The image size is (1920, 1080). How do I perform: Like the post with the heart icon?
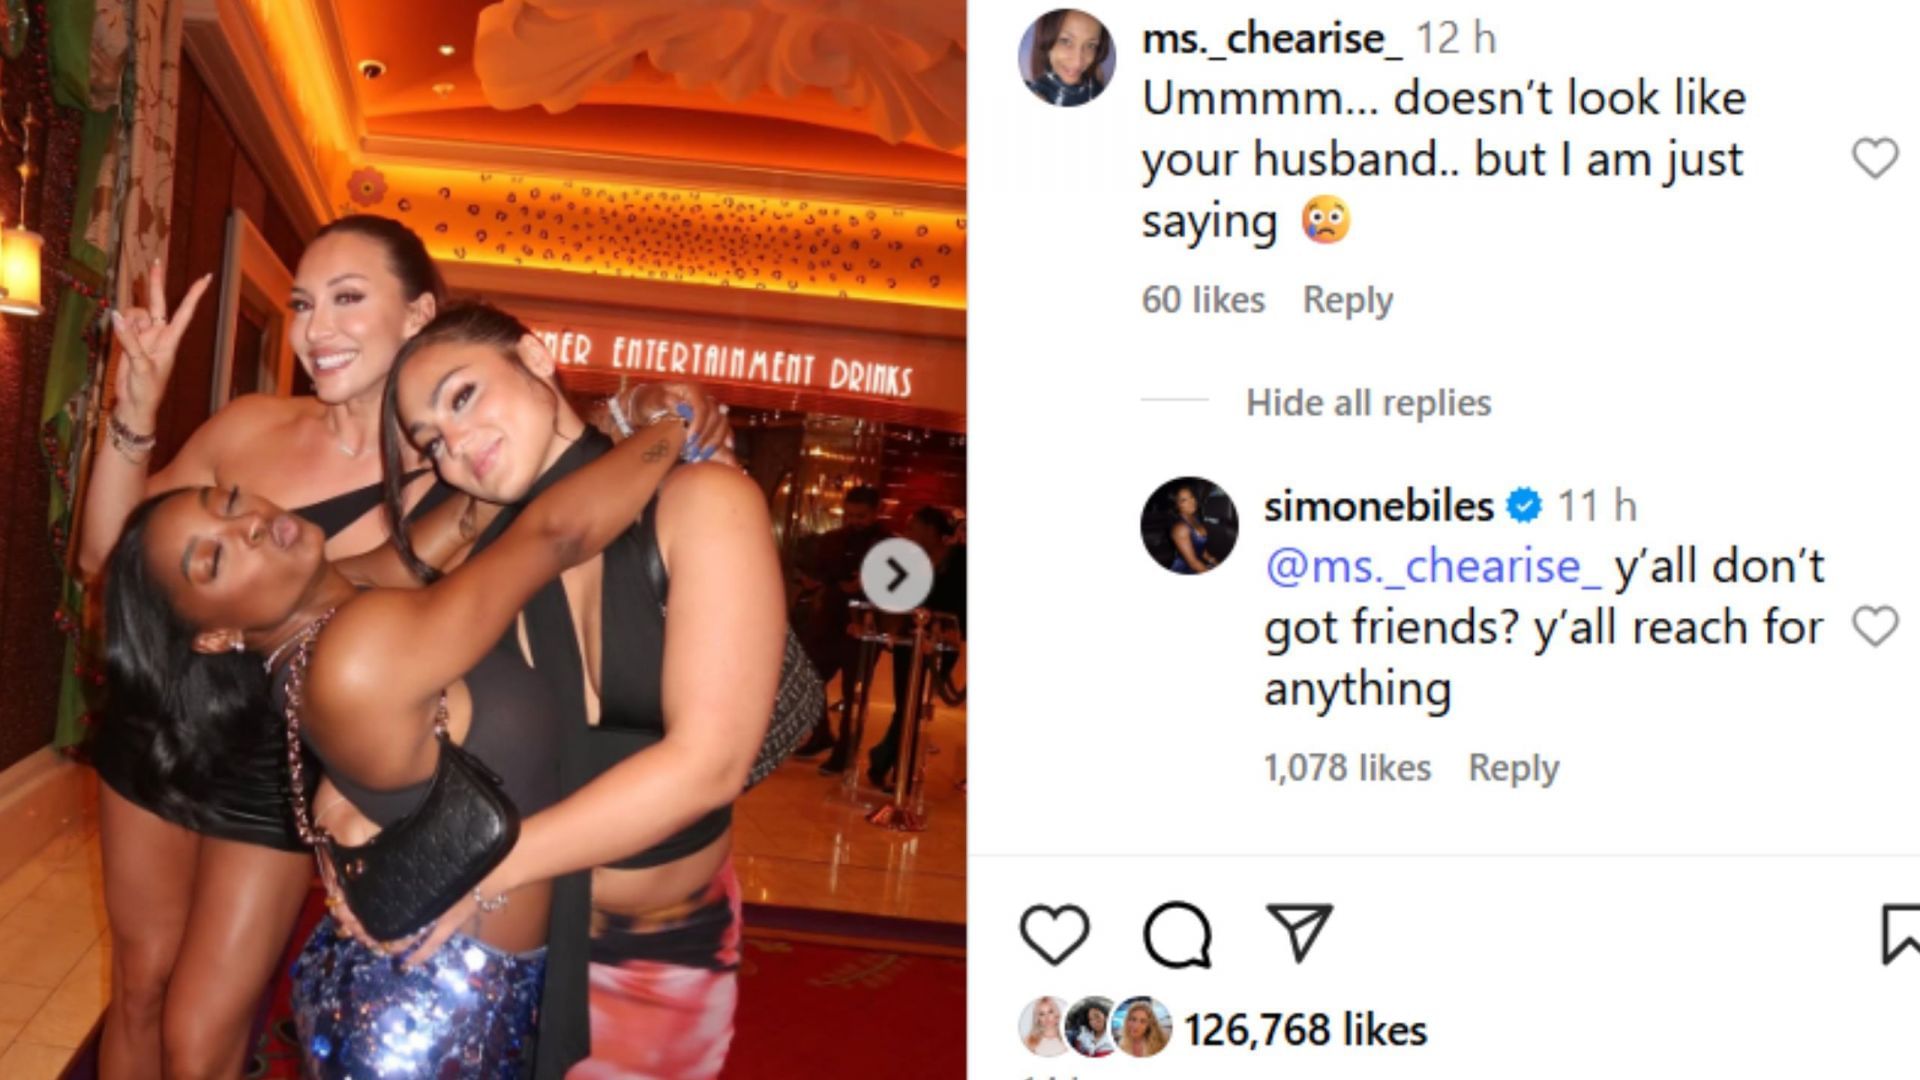click(1054, 934)
